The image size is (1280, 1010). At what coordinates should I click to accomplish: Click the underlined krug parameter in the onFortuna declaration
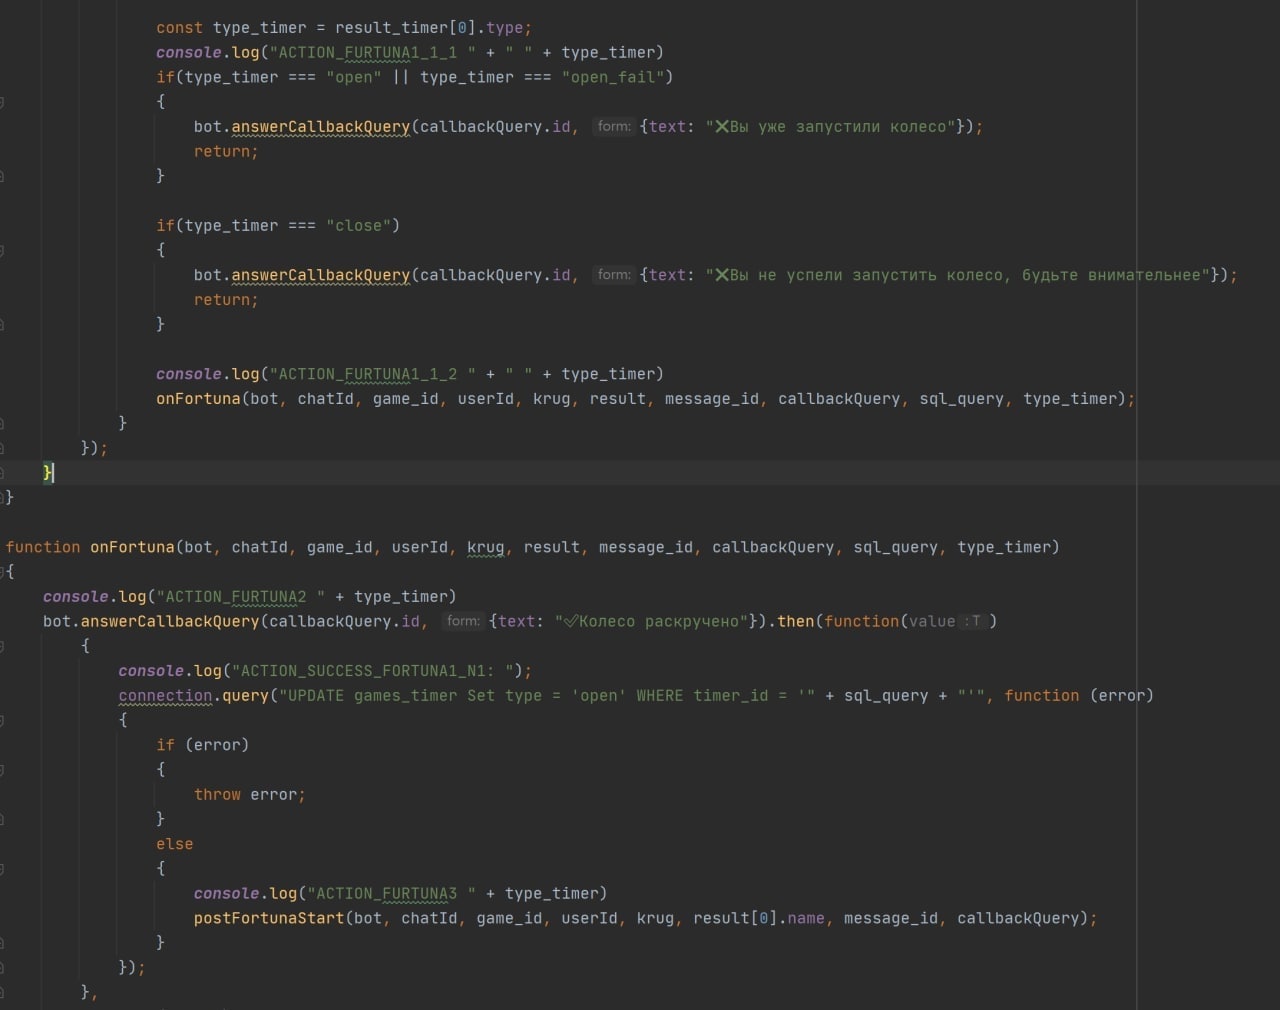pos(486,547)
